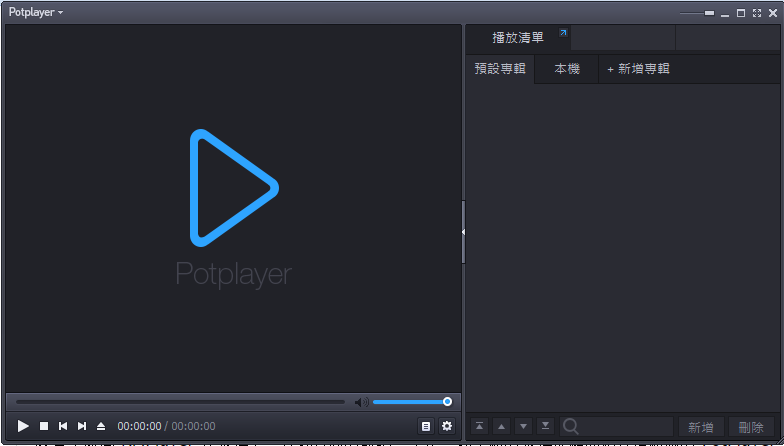Click the playlist search magnifier icon
The width and height of the screenshot is (784, 446).
pos(570,426)
